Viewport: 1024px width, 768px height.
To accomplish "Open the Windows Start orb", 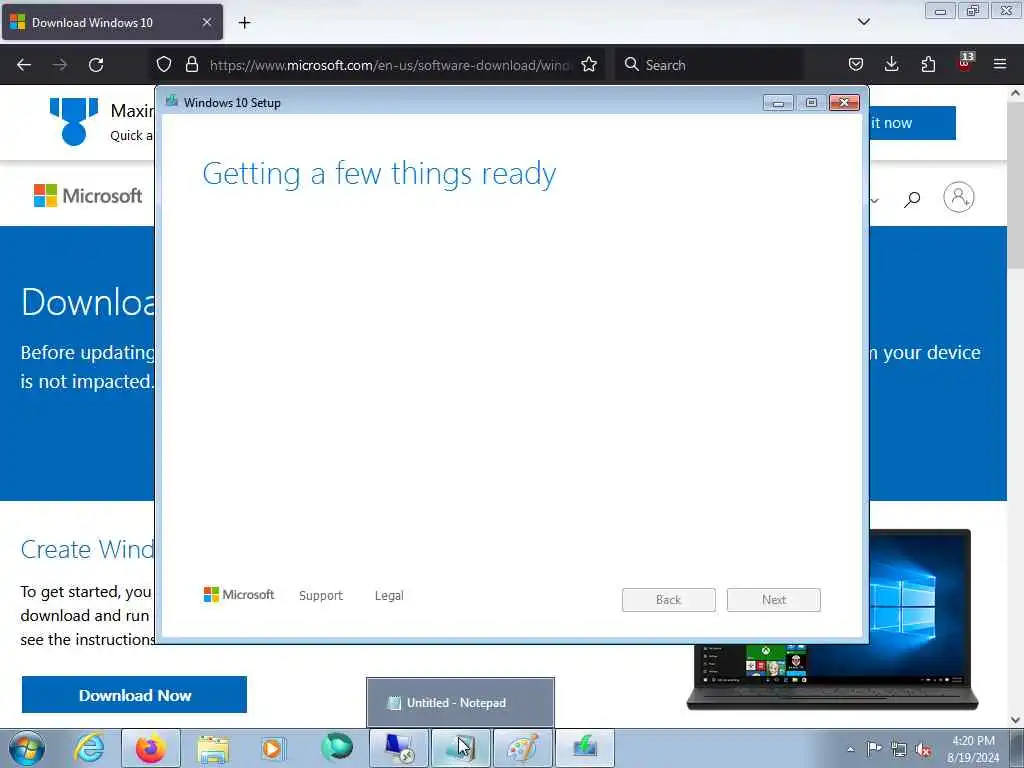I will coord(27,748).
